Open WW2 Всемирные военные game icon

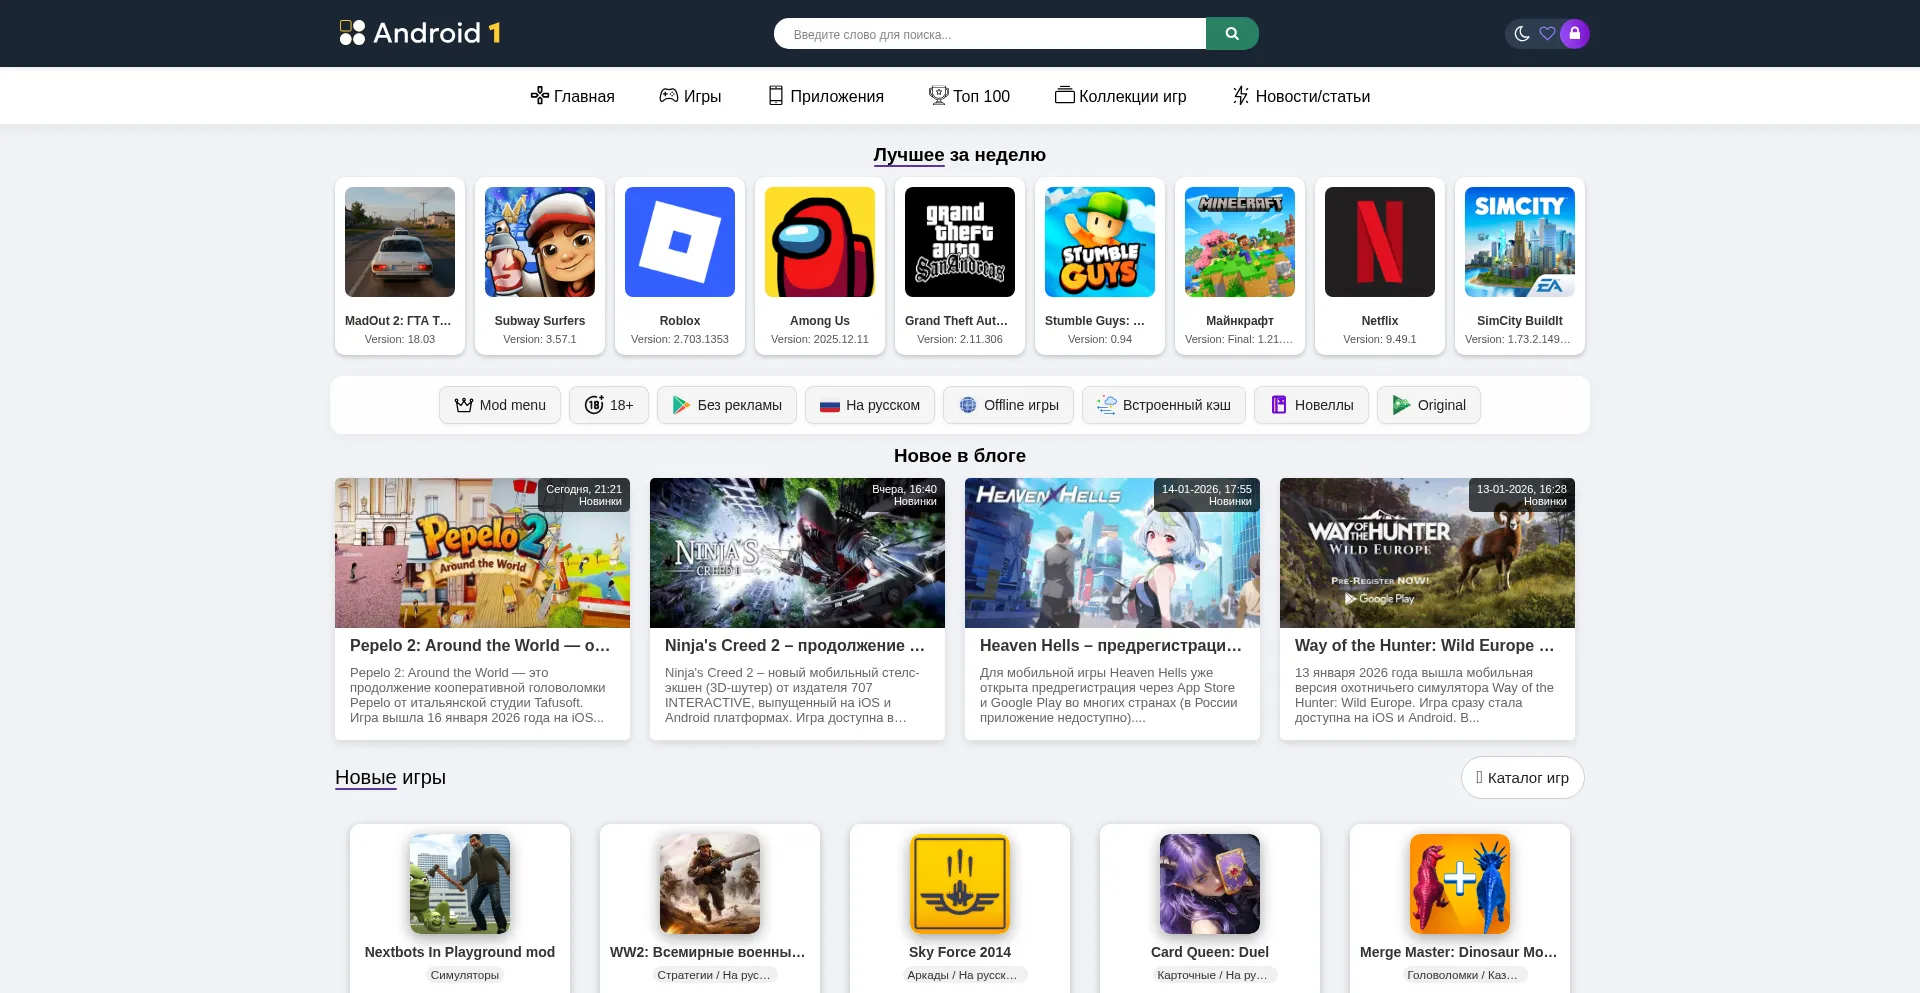710,884
